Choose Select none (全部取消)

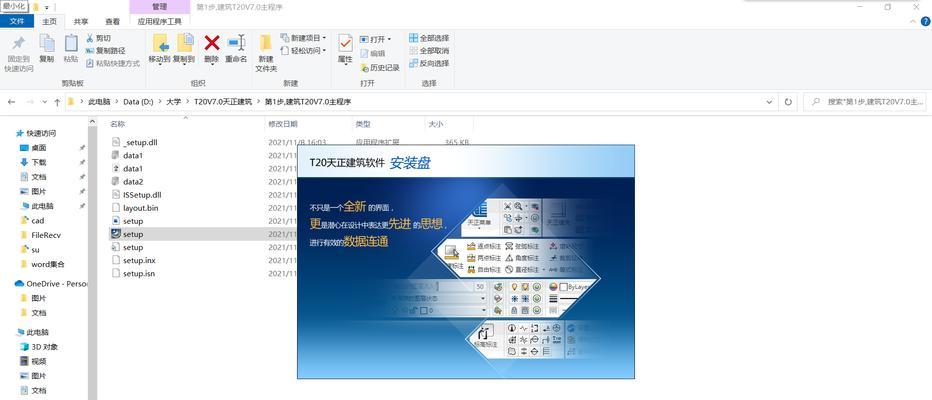429,51
